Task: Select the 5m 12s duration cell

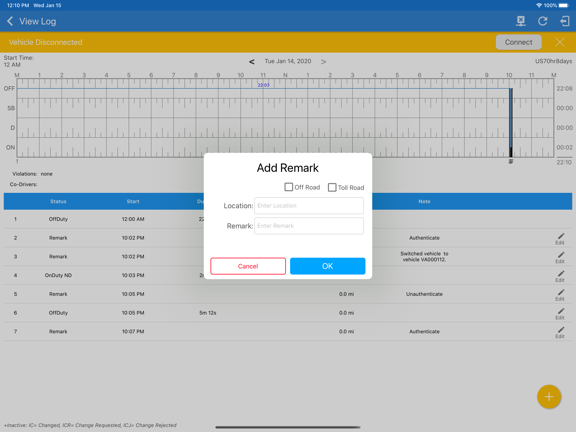Action: coord(208,313)
